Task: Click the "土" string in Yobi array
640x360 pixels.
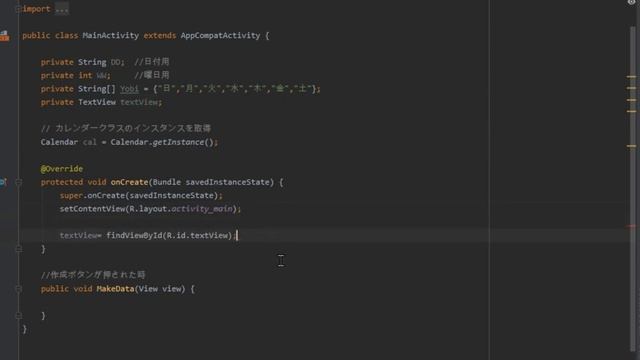Action: 302,89
